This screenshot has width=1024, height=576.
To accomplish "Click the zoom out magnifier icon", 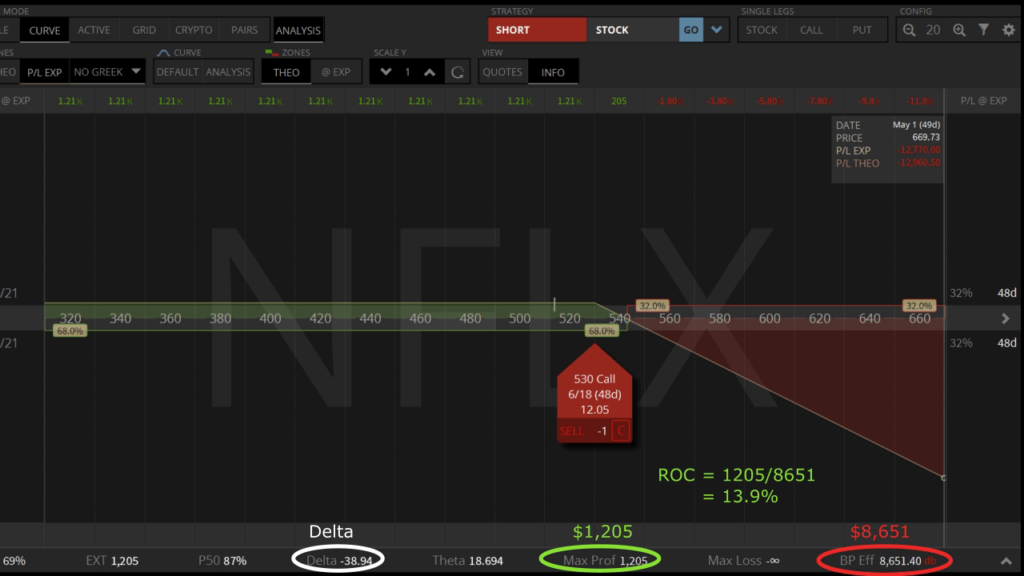I will 909,30.
